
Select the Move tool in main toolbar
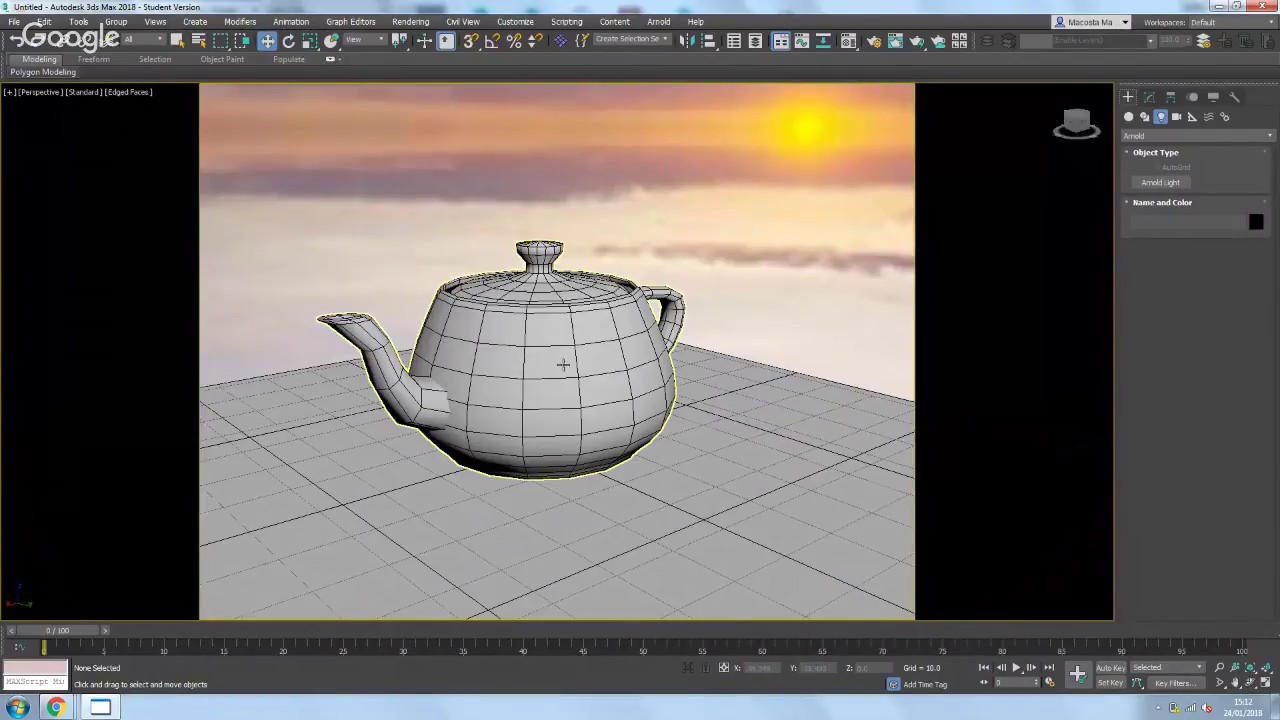[x=267, y=41]
